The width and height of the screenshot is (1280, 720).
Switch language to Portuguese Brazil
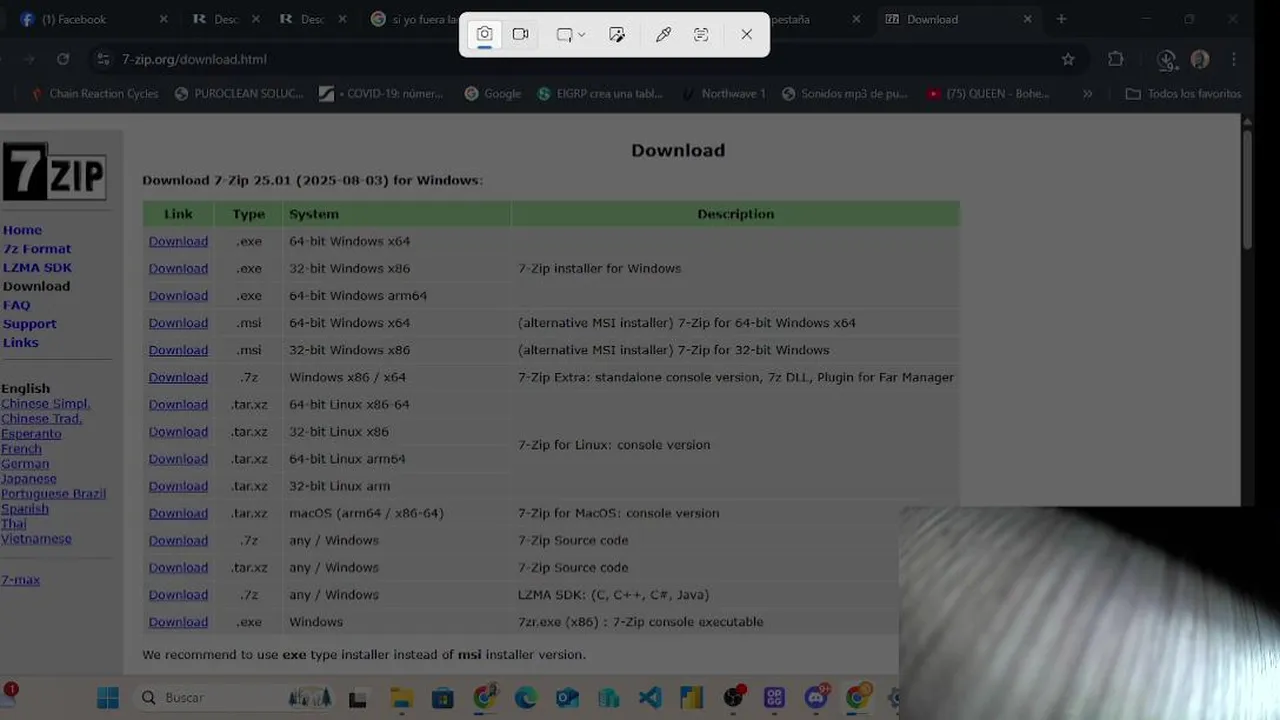(53, 494)
